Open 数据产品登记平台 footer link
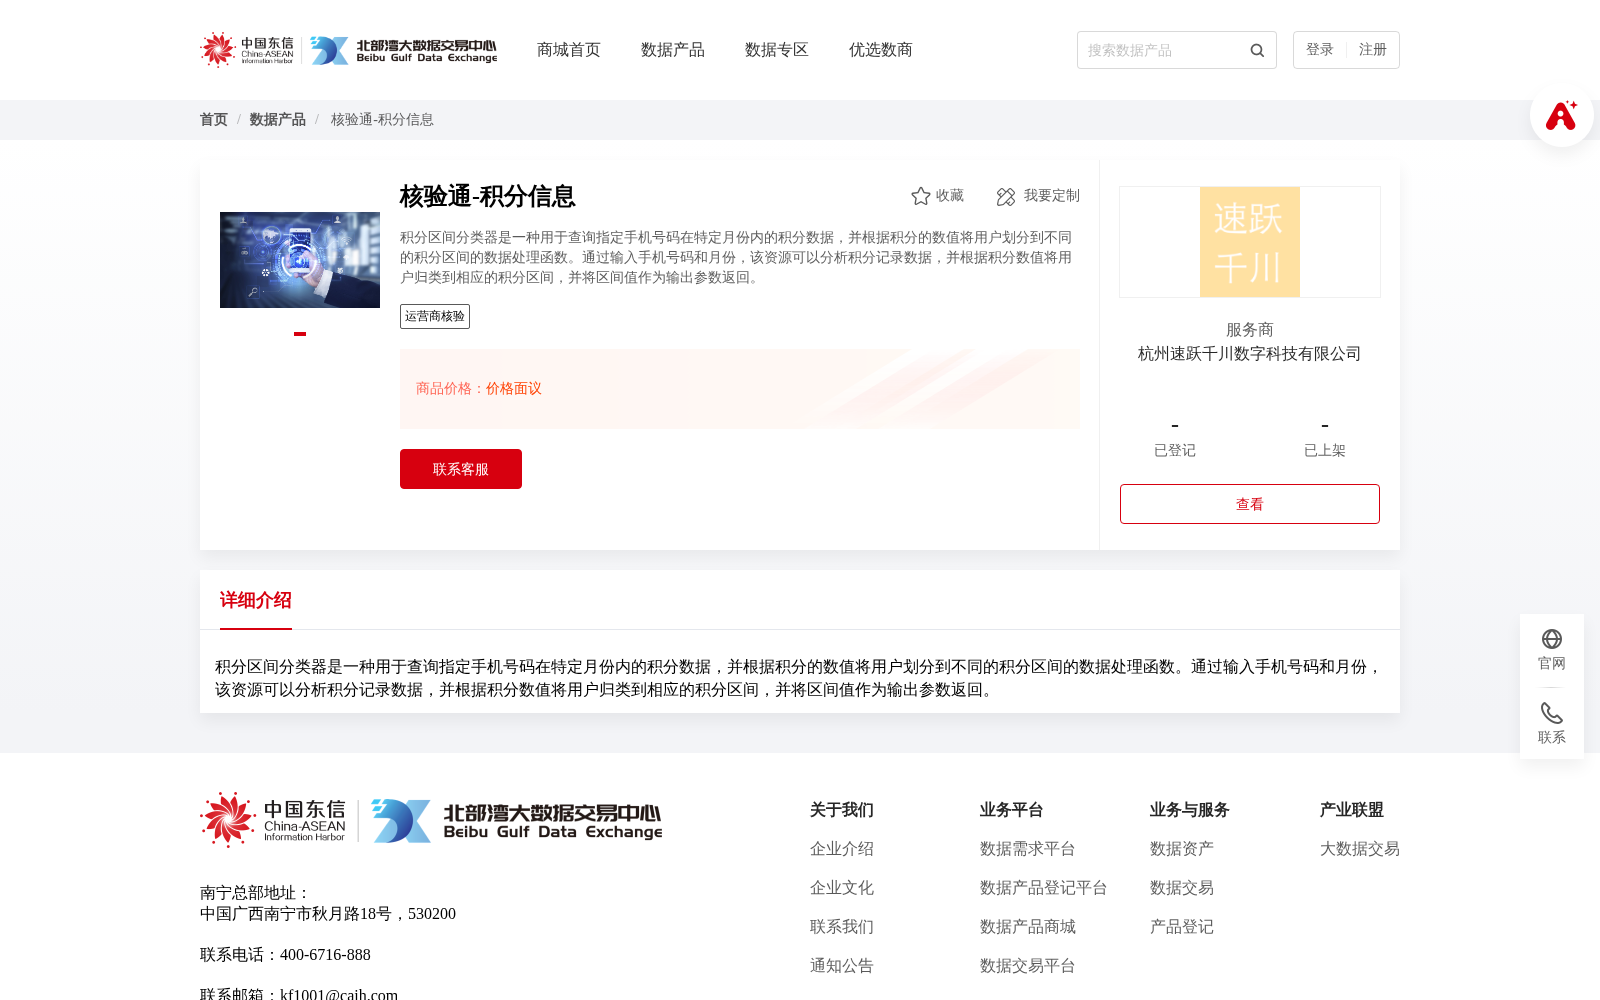 (1044, 888)
